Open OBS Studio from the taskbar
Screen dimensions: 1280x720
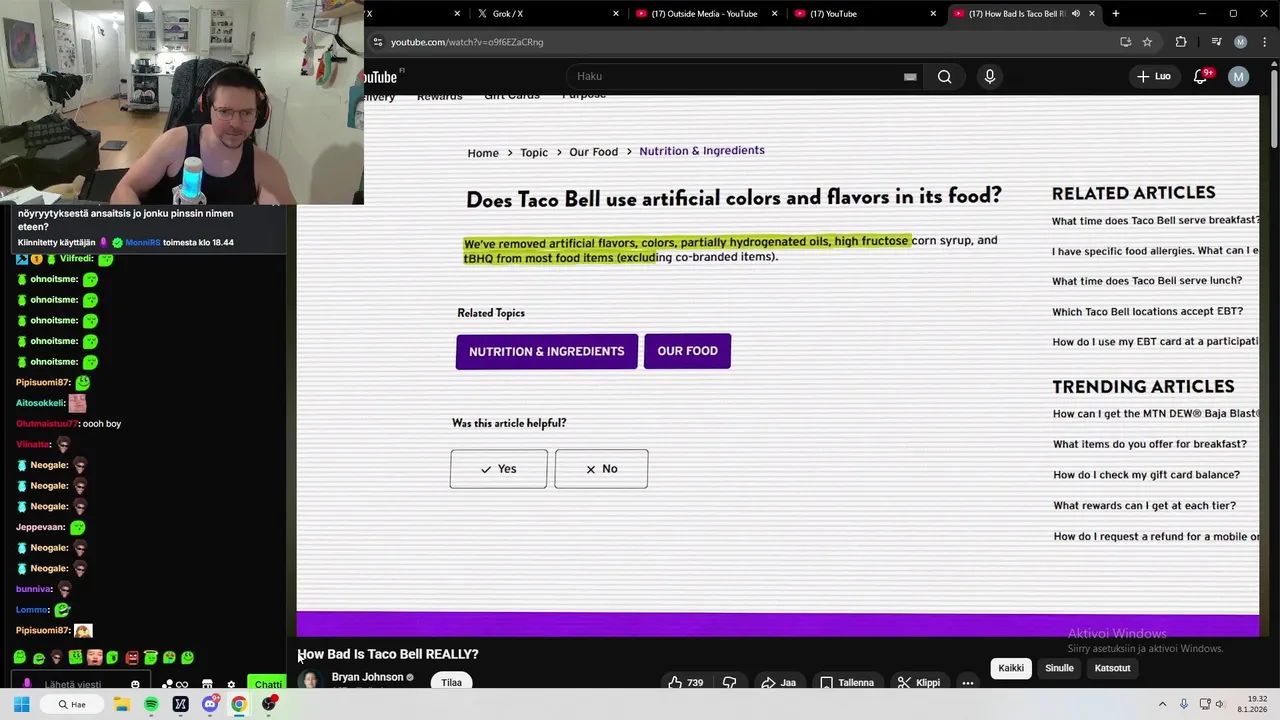268,704
